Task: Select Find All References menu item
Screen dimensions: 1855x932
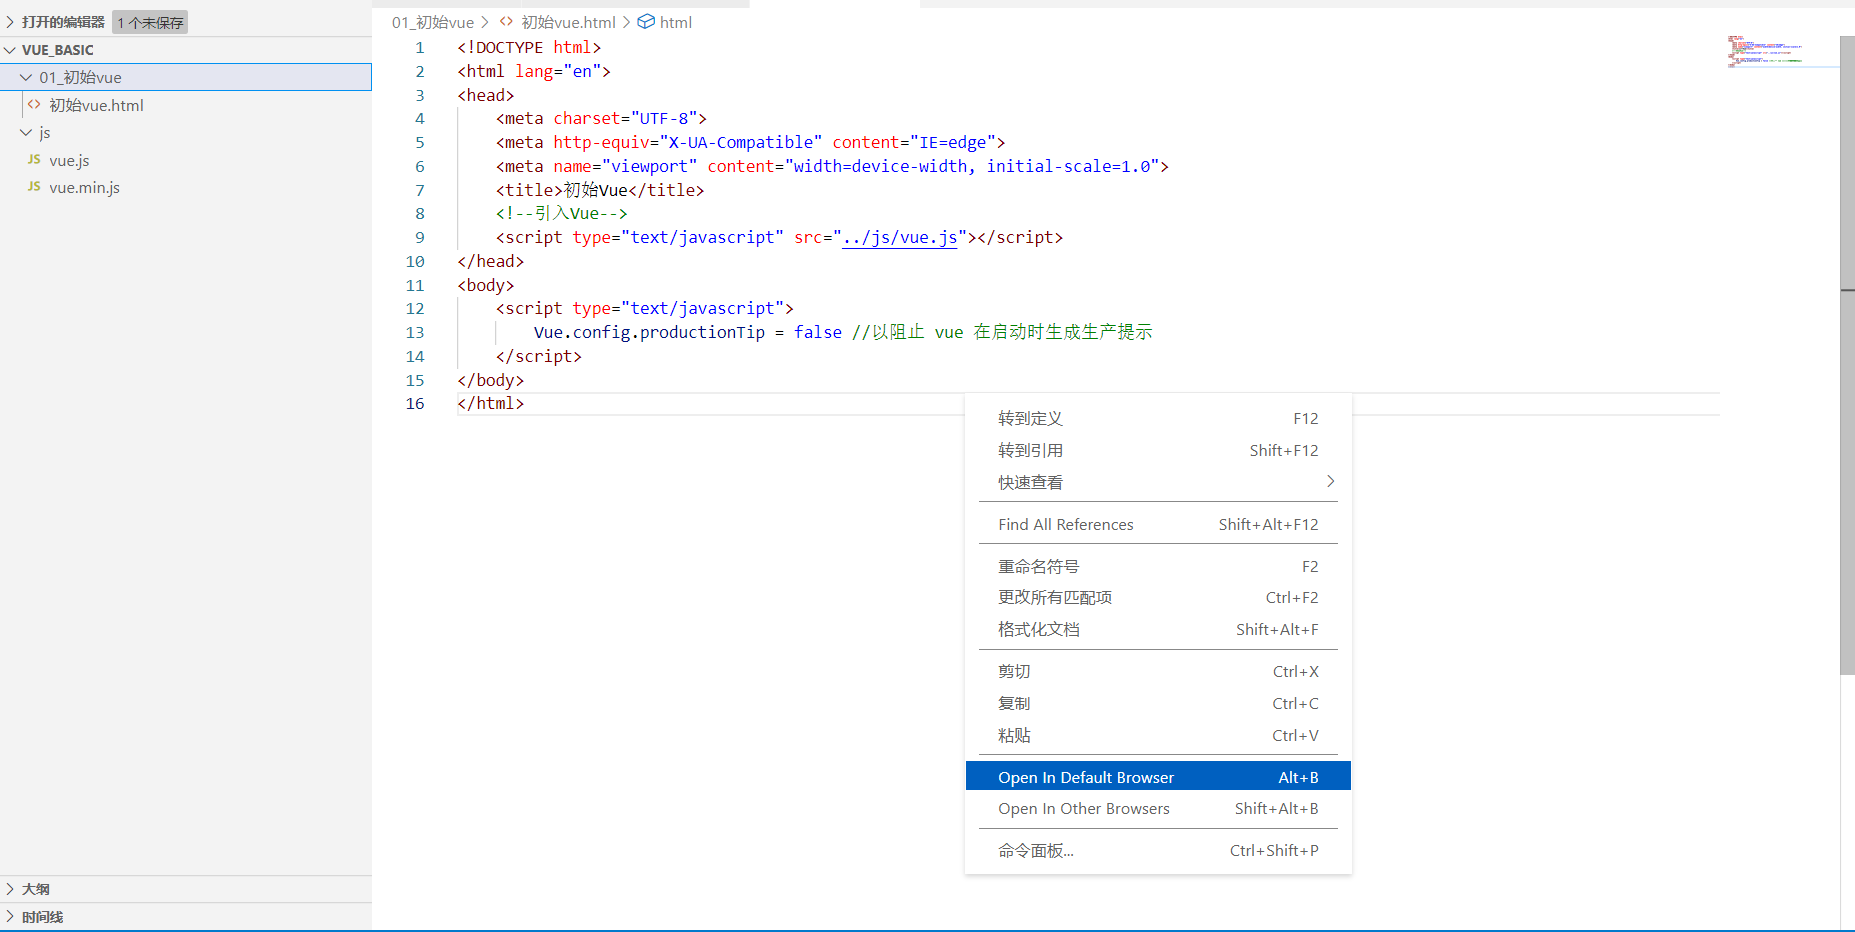Action: (1158, 524)
